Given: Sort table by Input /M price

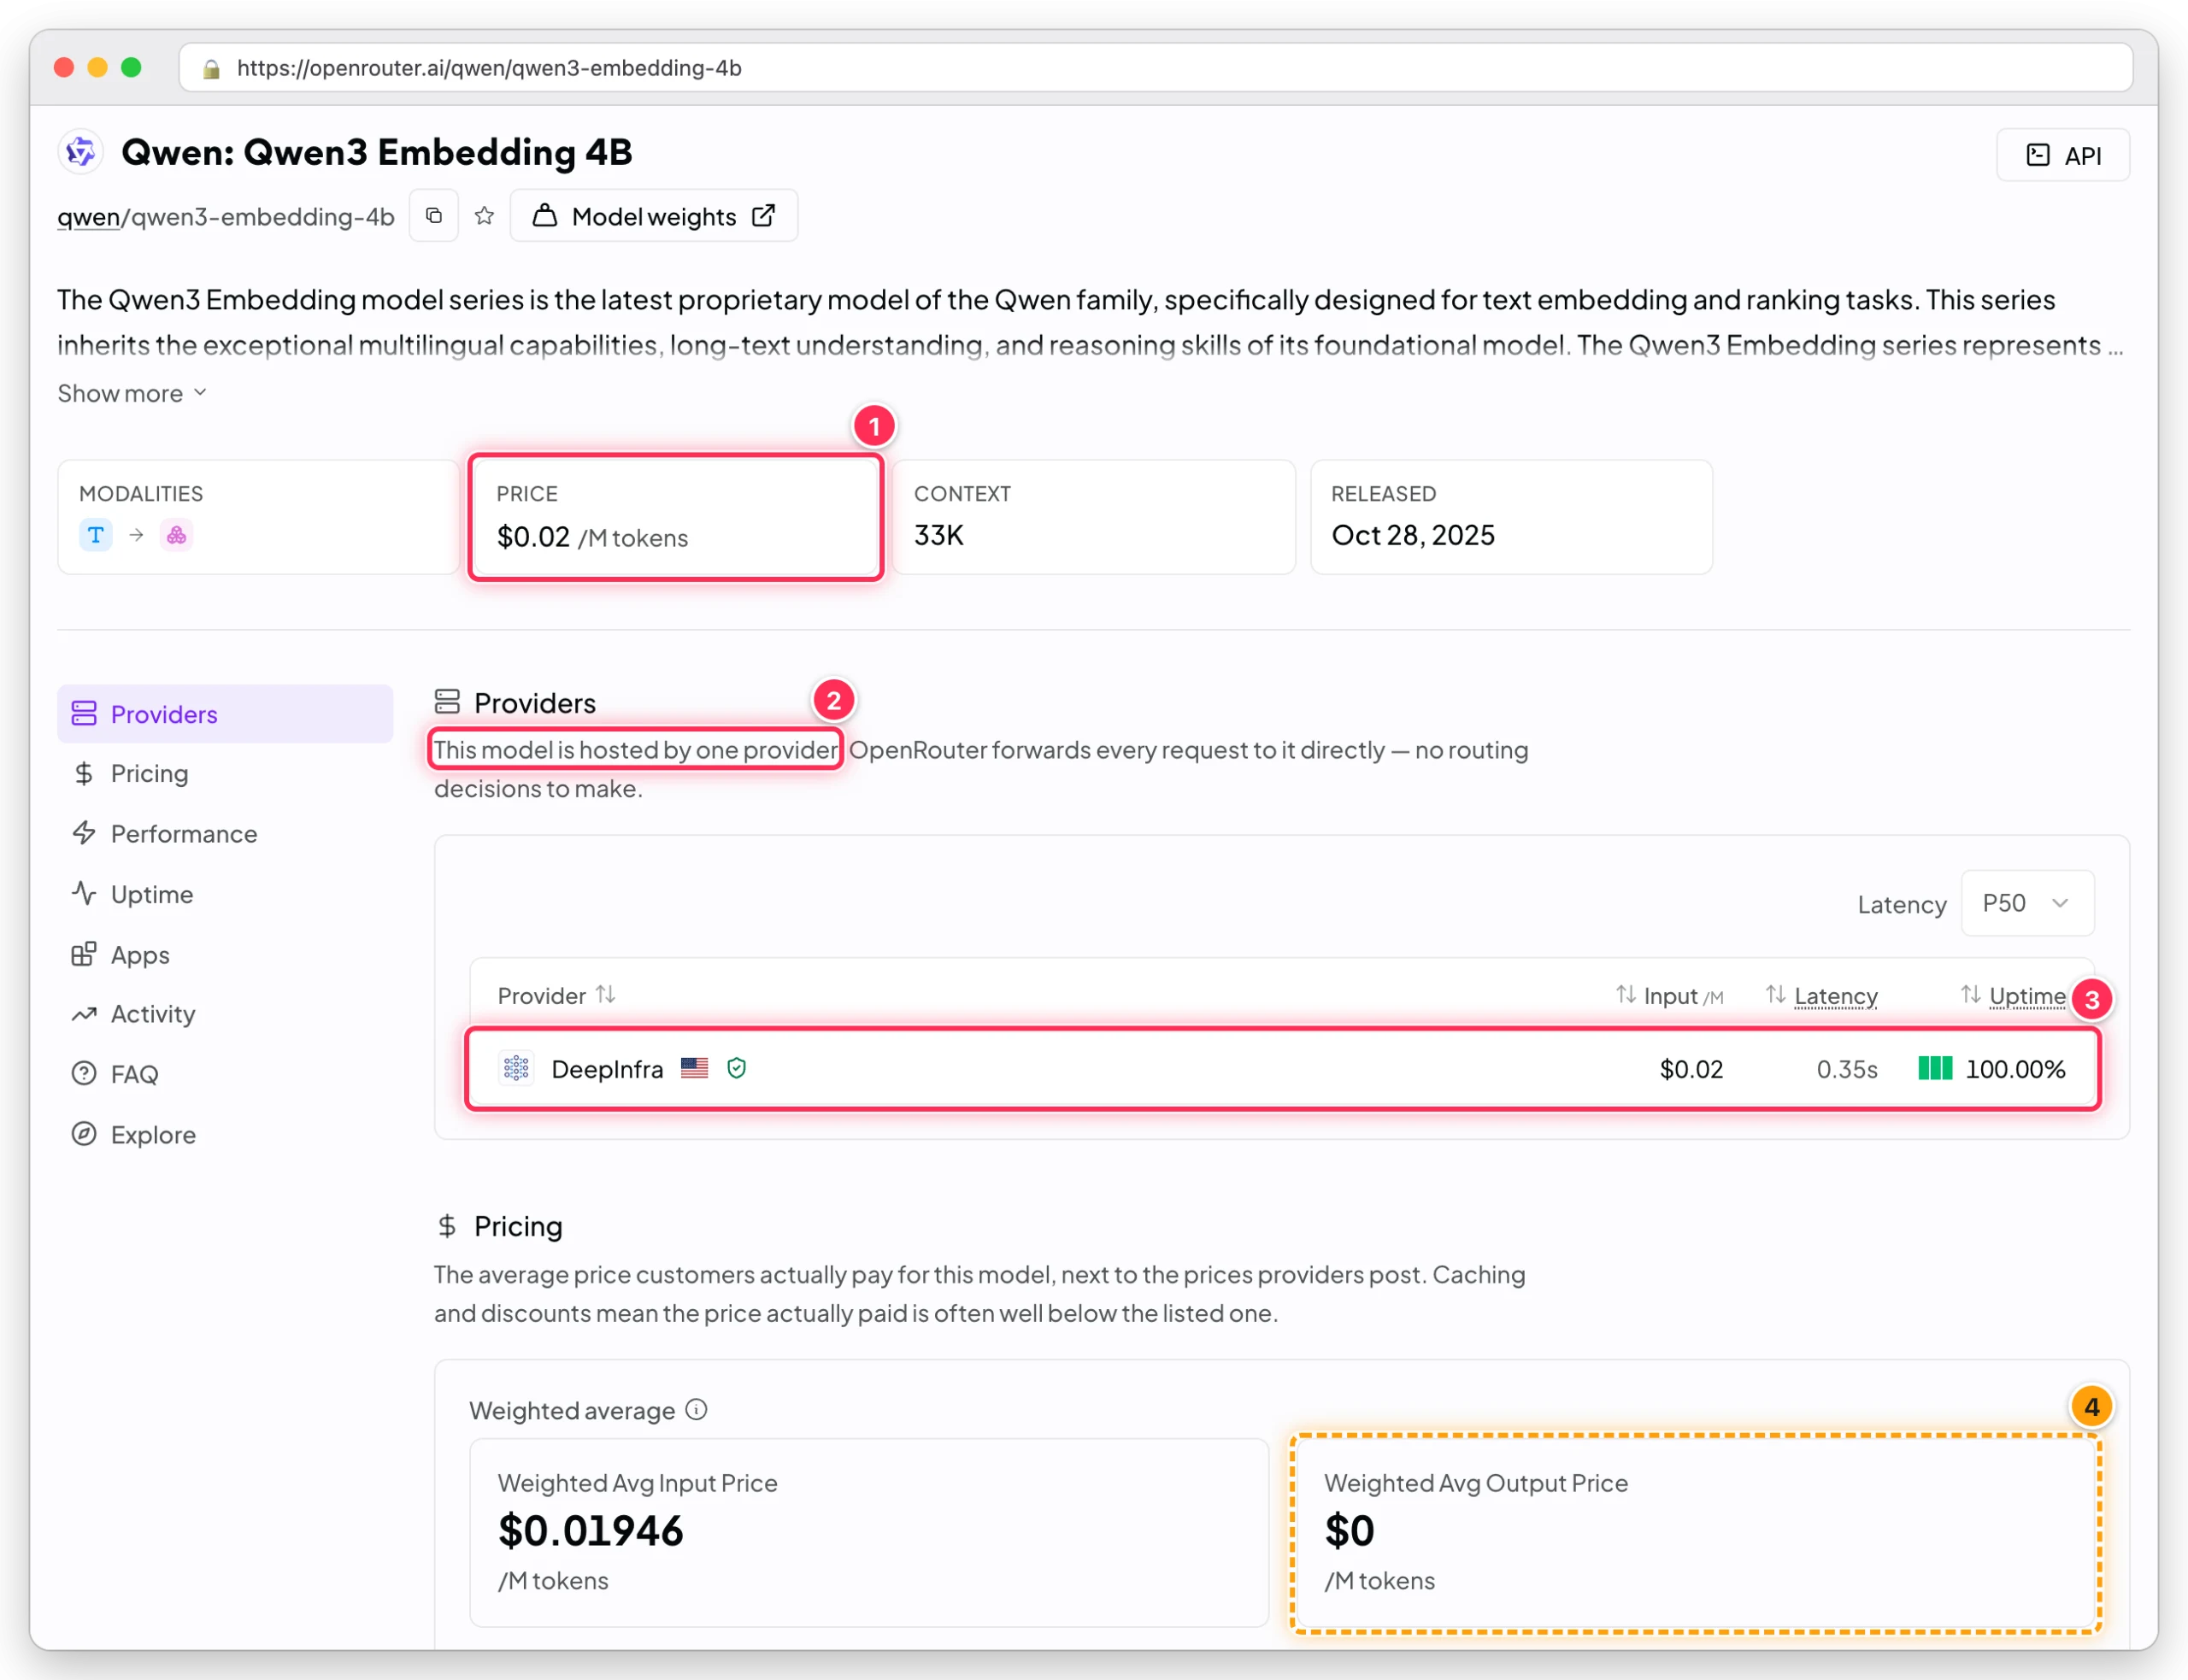Looking at the screenshot, I should pos(1669,995).
